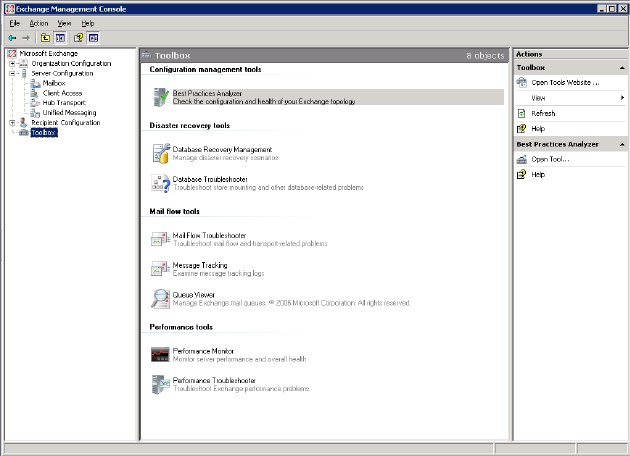Image resolution: width=630 pixels, height=456 pixels.
Task: Click the Up one level toolbar icon
Action: [x=45, y=38]
